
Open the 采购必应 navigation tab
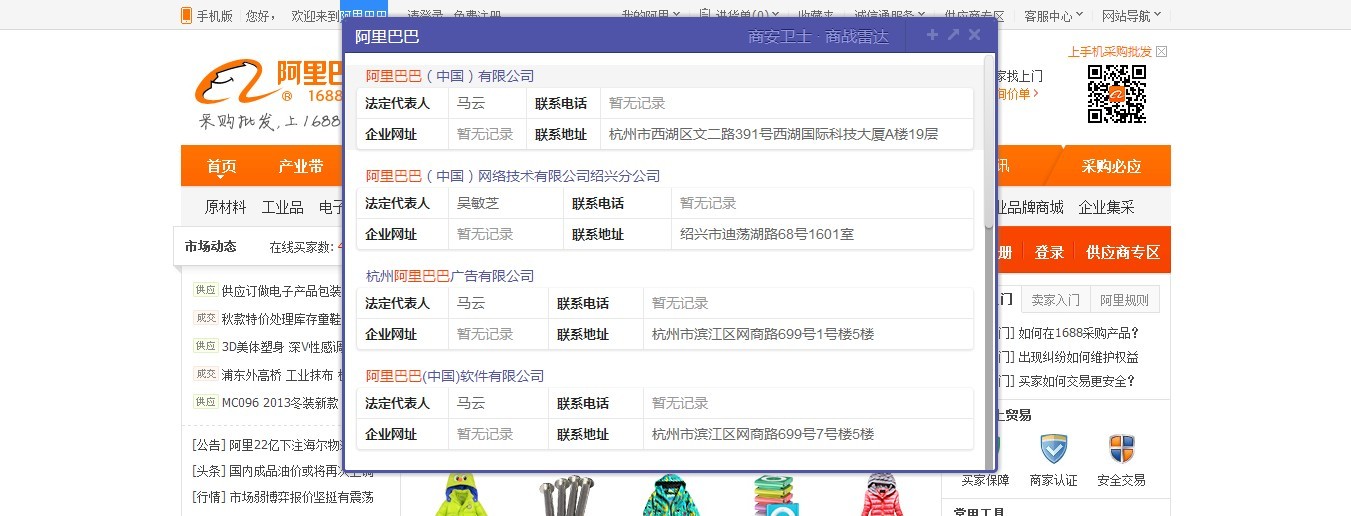(x=1111, y=166)
